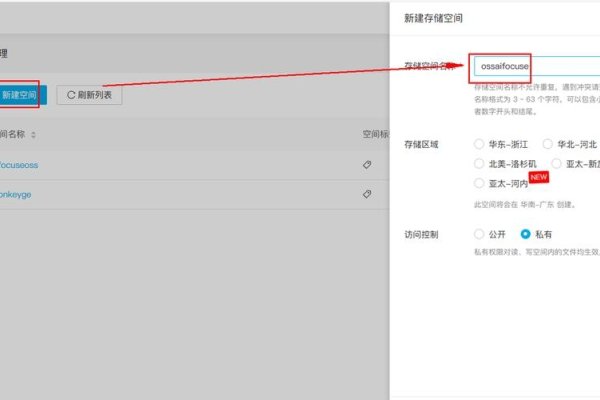Select the 亚太-河内 storage region
Image resolution: width=600 pixels, height=400 pixels.
coord(479,183)
